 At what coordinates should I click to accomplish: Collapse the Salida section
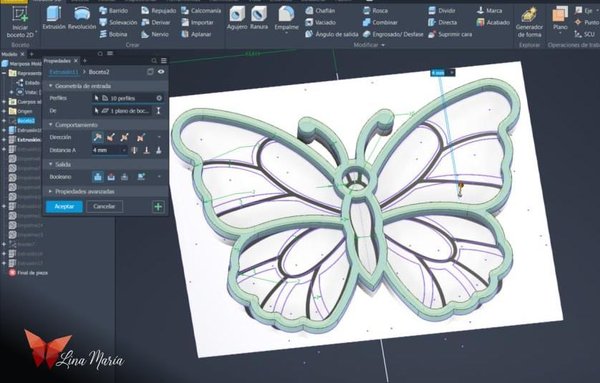pos(51,164)
